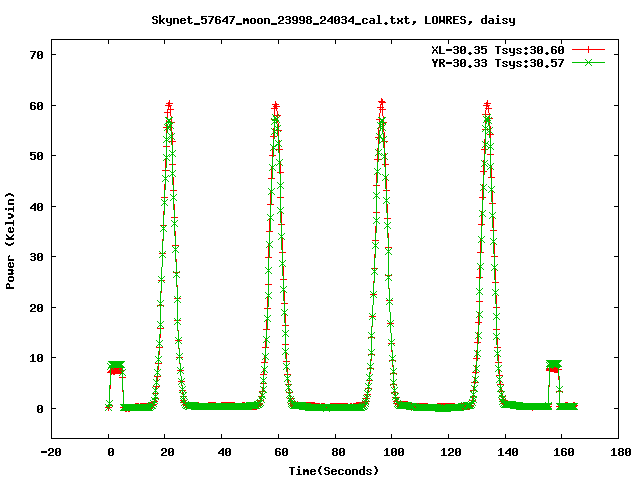The height and width of the screenshot is (480, 640).
Task: Click y-axis tick label 70
Action: pyautogui.click(x=36, y=55)
